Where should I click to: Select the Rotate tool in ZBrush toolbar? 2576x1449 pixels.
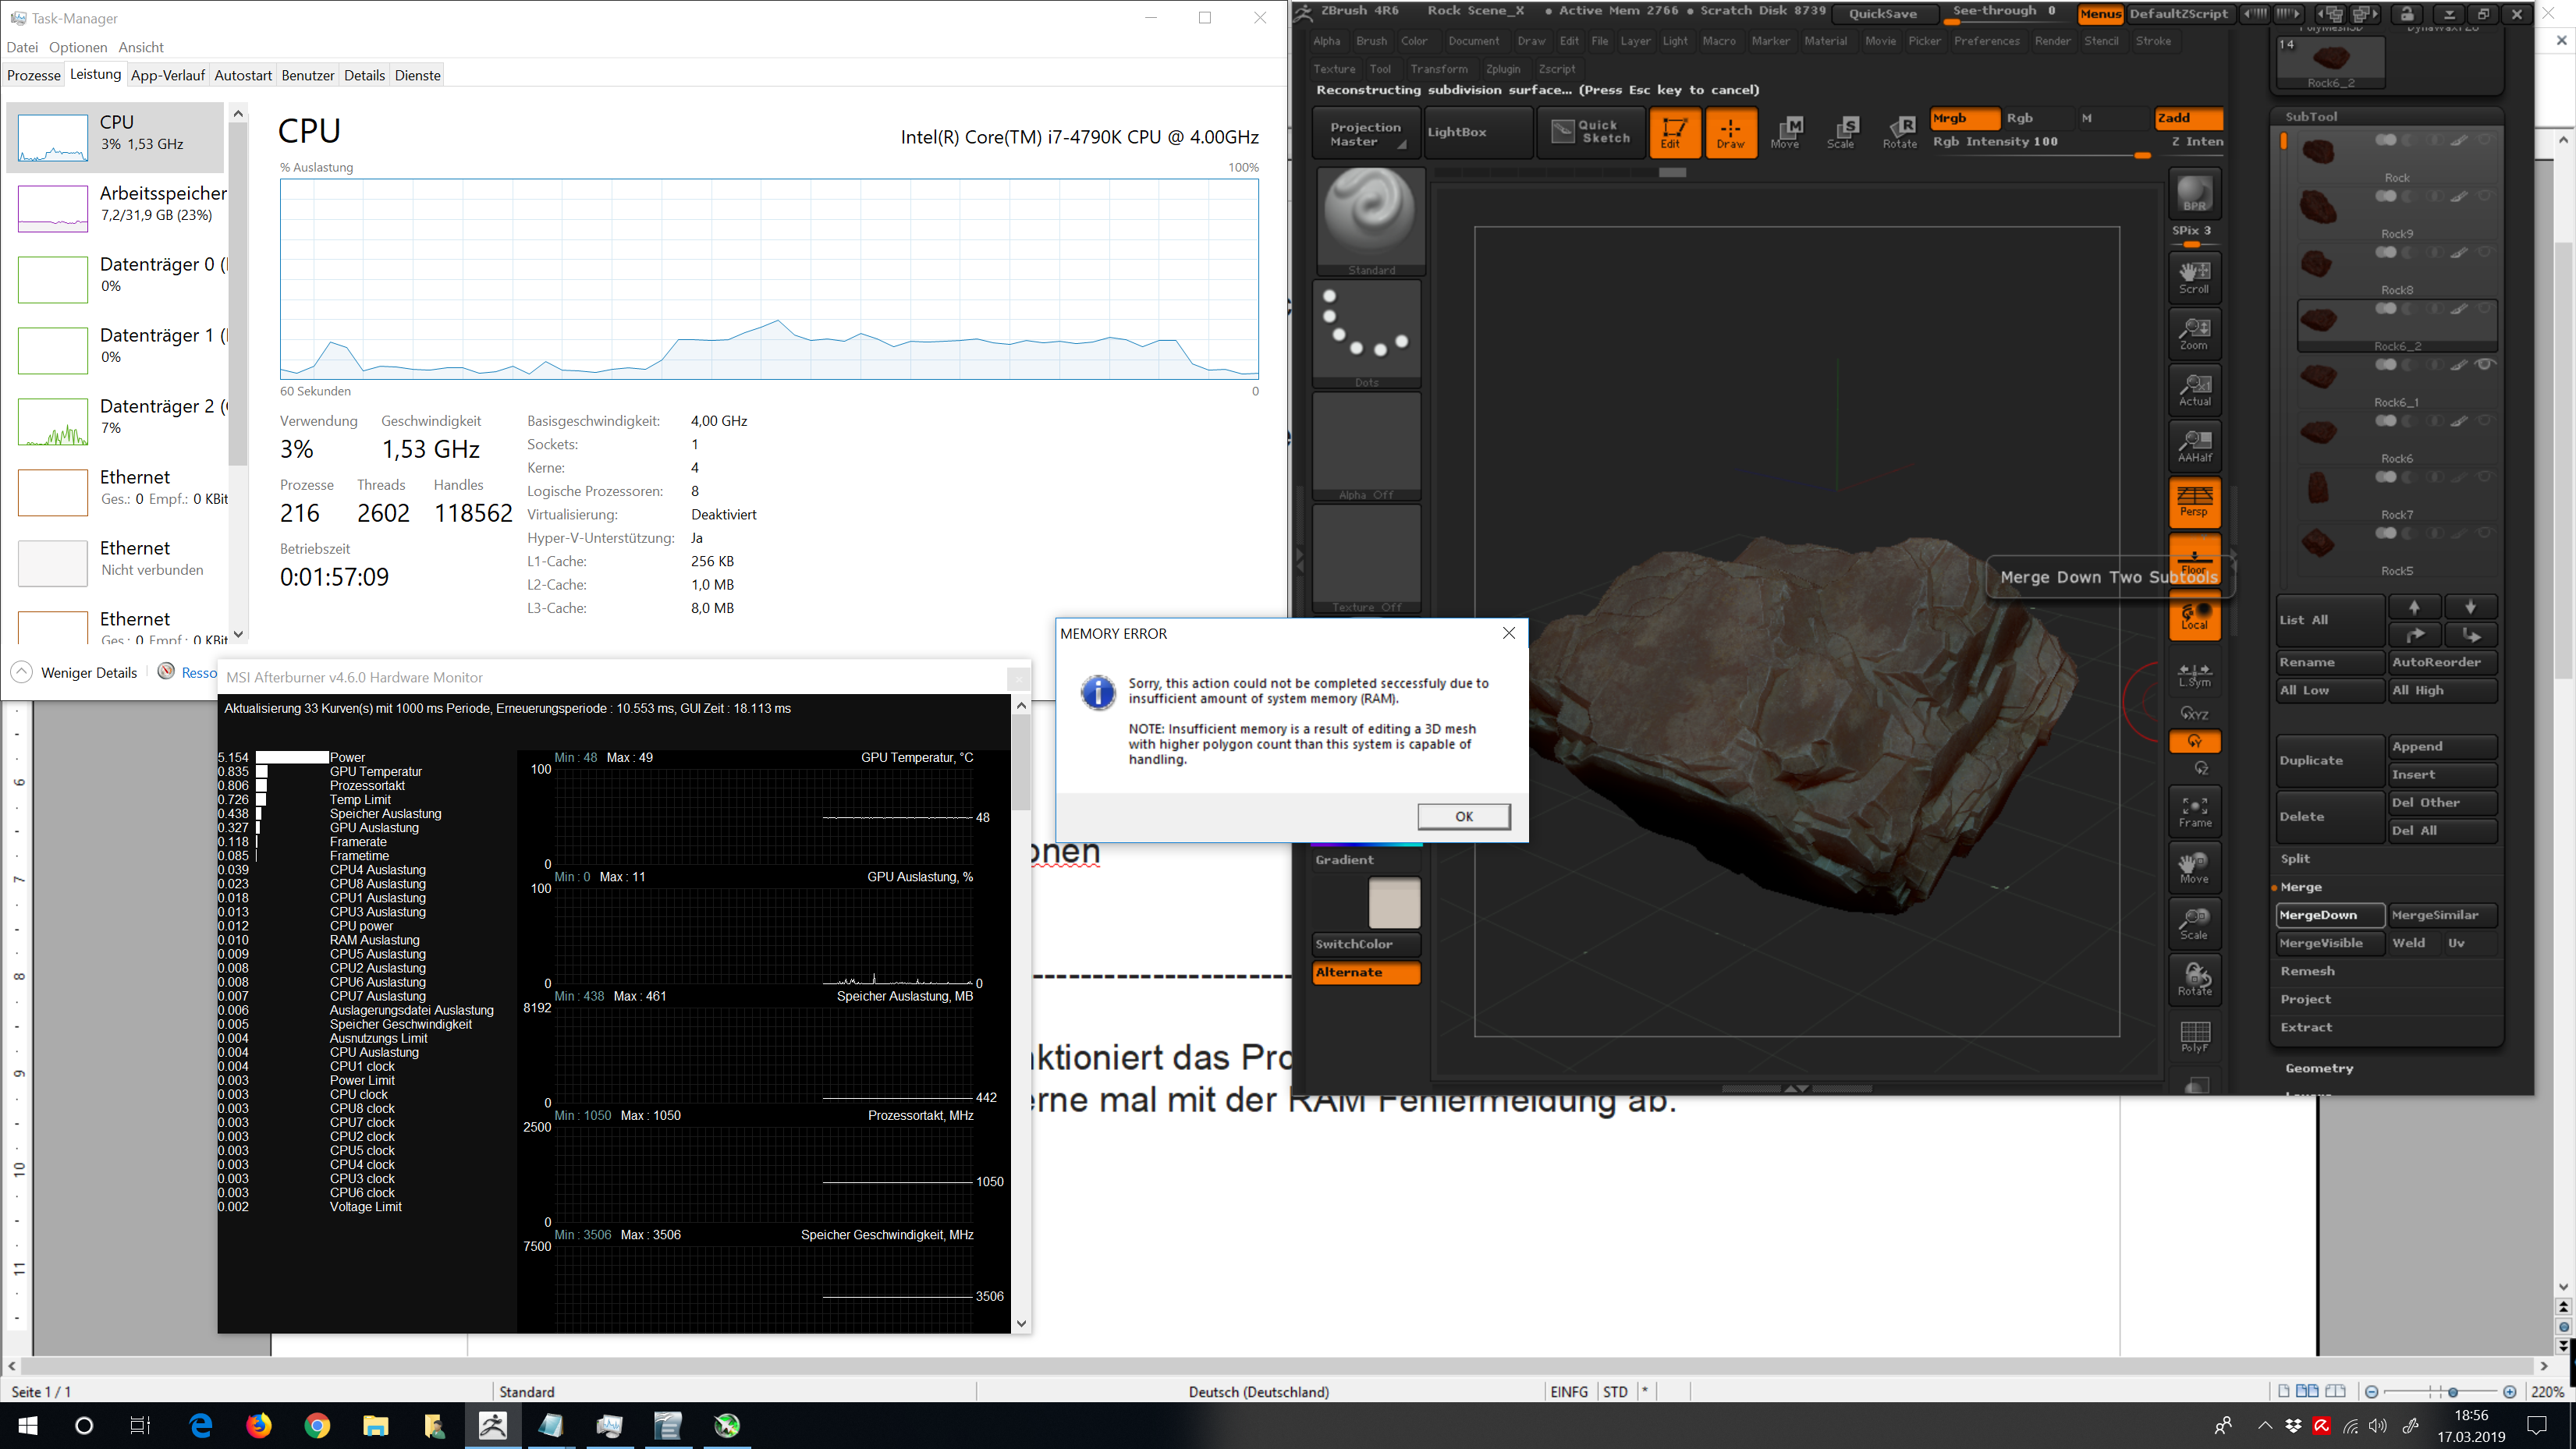click(x=1902, y=133)
